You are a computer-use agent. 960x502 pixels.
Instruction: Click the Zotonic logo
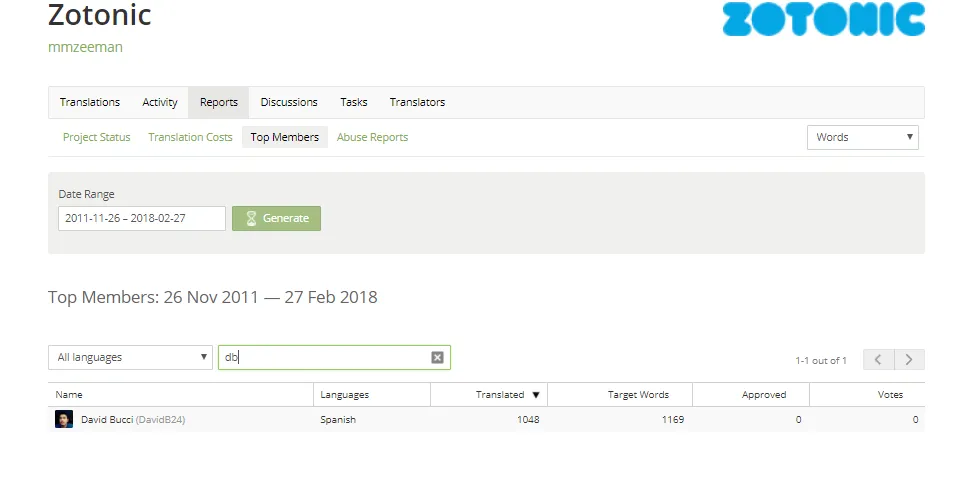click(823, 19)
